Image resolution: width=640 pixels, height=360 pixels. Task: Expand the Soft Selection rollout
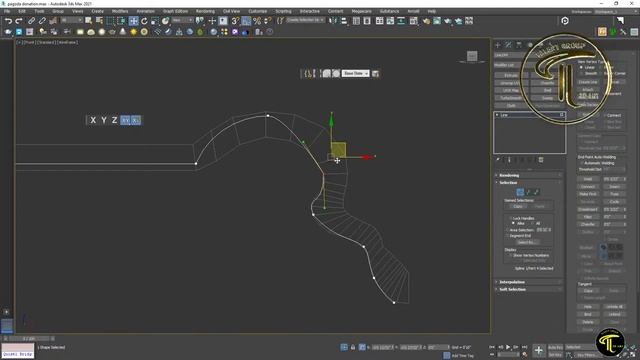tap(529, 289)
